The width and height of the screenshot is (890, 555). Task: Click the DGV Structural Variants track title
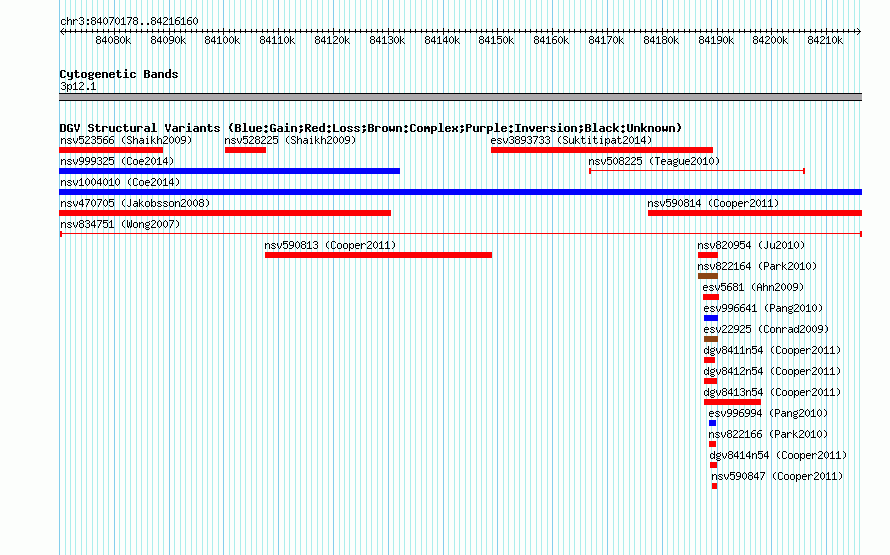(371, 128)
